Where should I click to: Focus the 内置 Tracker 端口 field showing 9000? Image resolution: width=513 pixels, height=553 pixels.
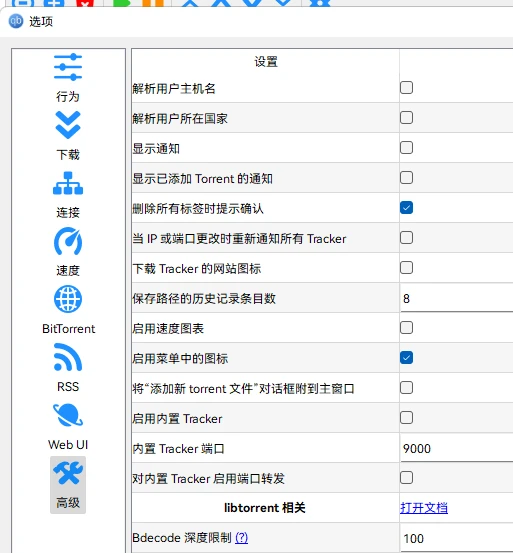tap(457, 449)
